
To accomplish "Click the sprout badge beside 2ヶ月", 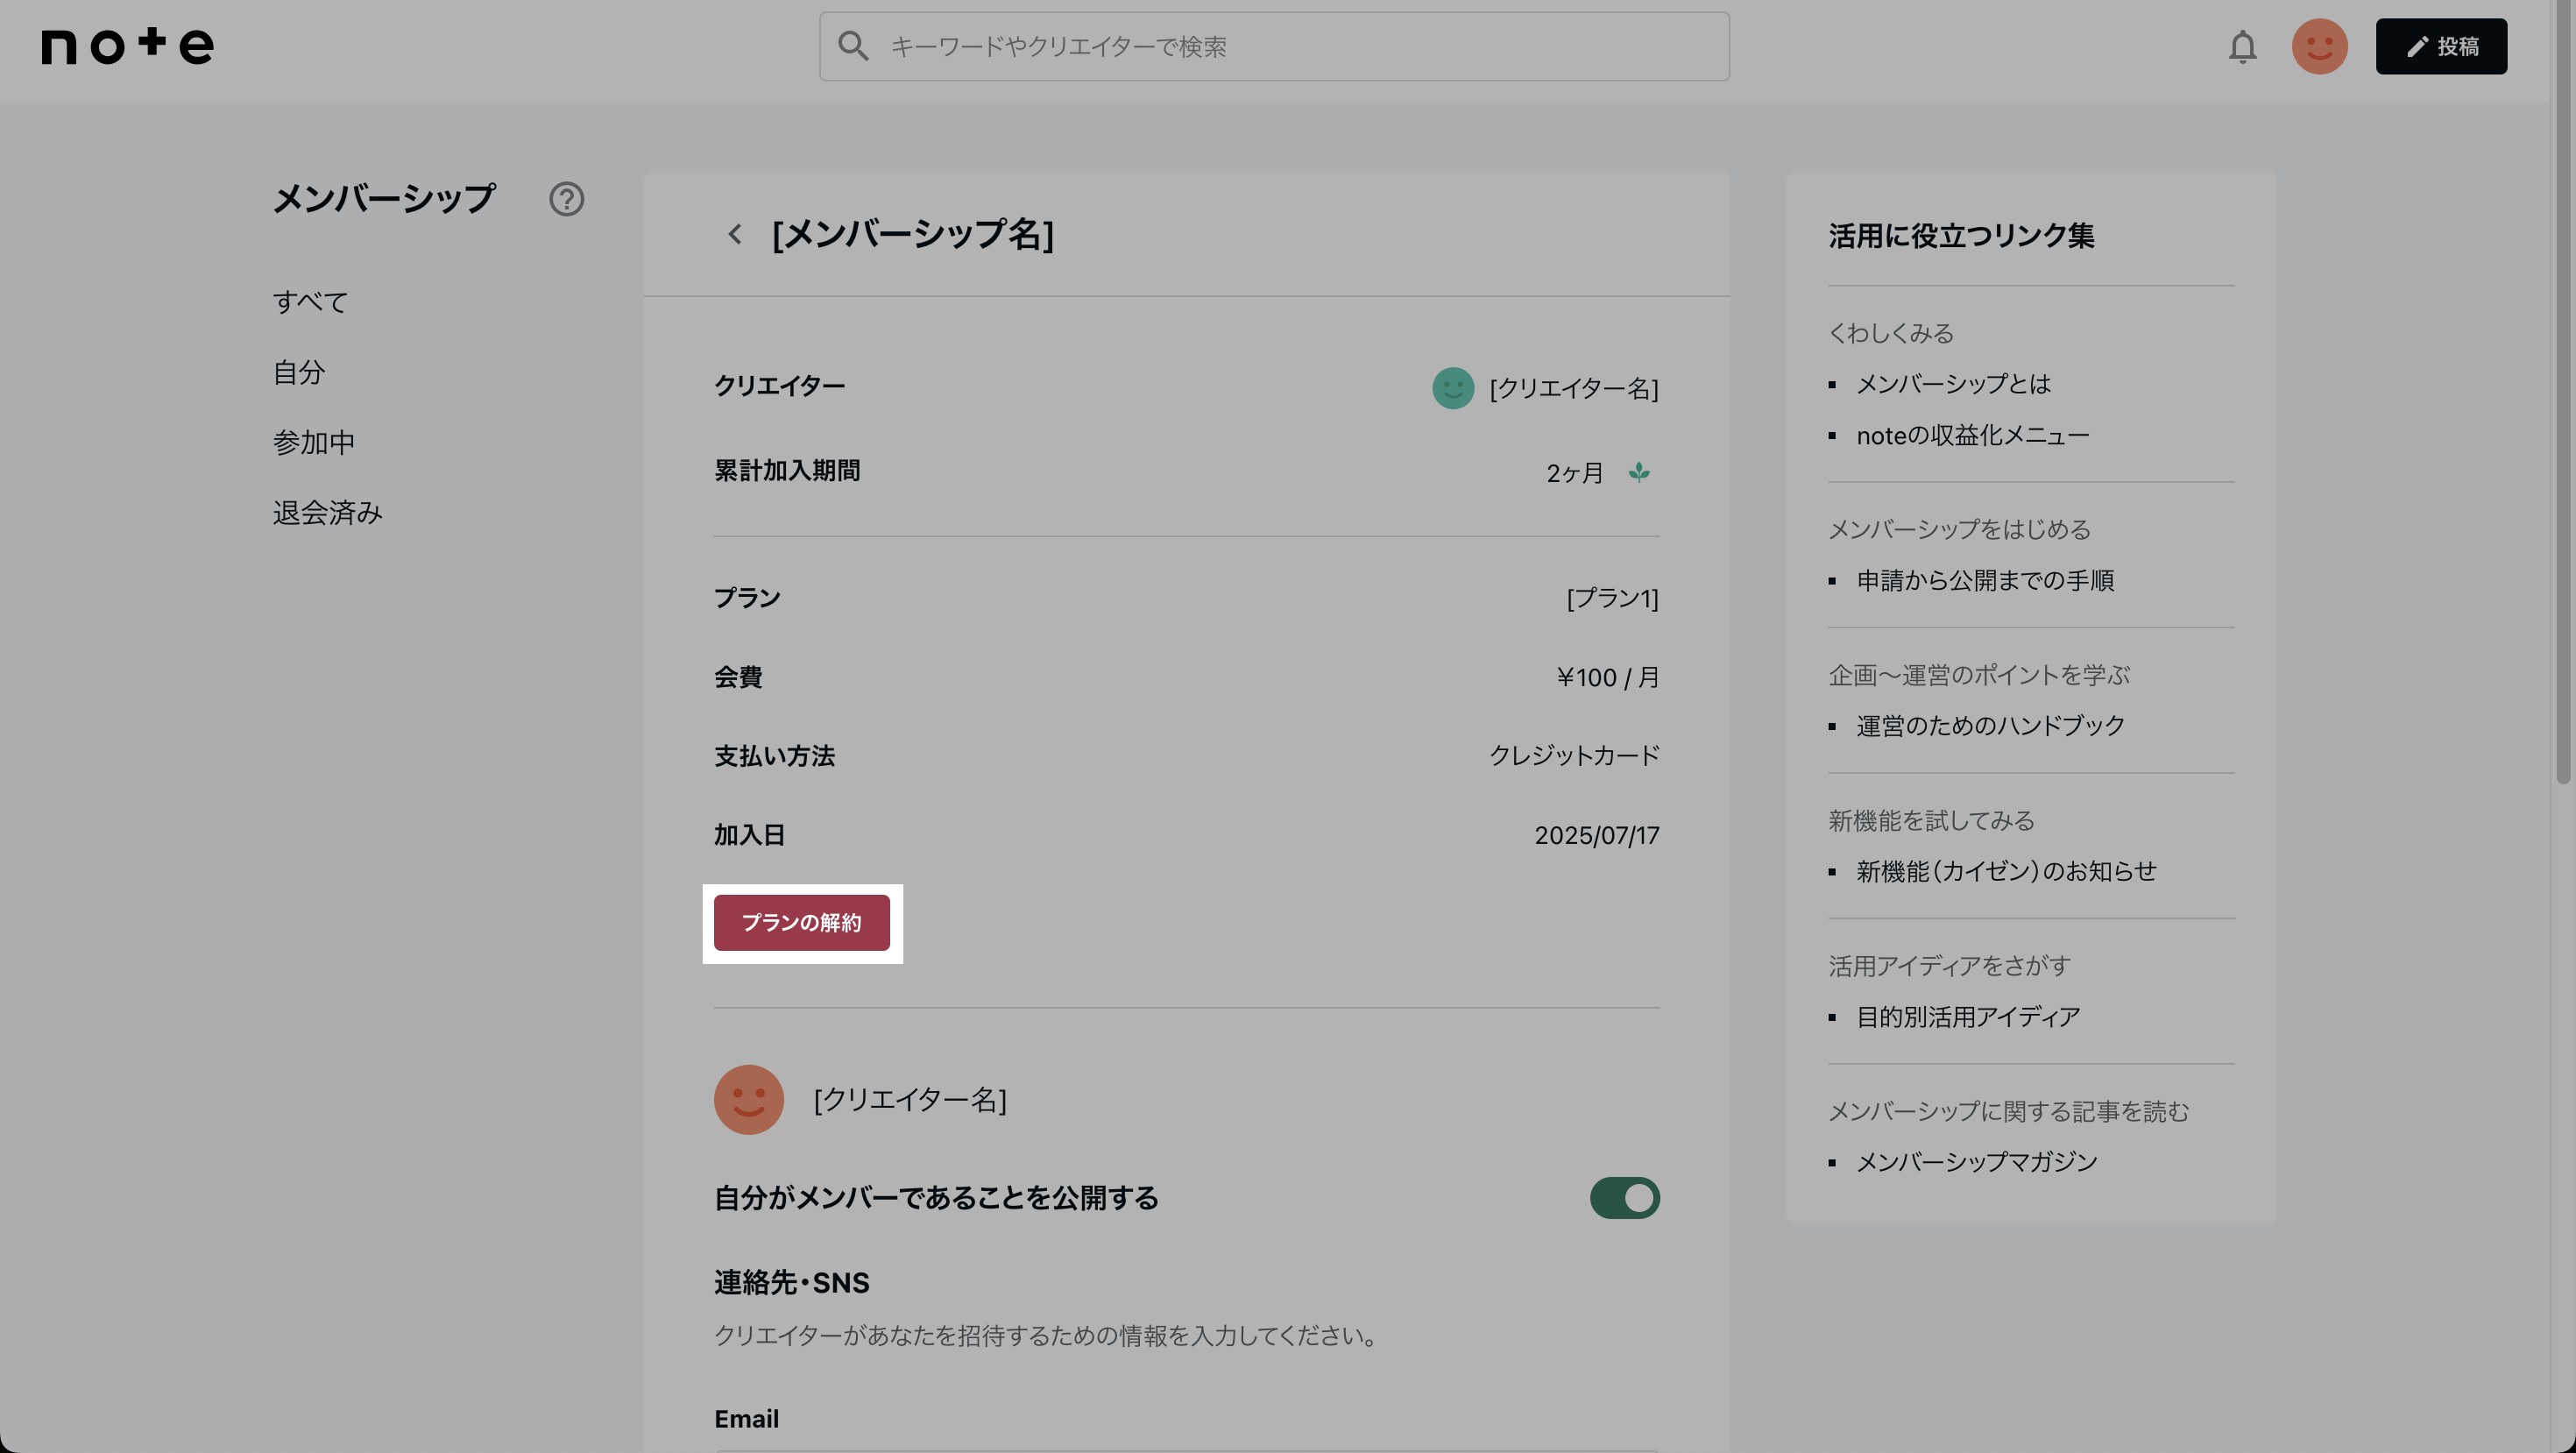I will (x=1639, y=472).
